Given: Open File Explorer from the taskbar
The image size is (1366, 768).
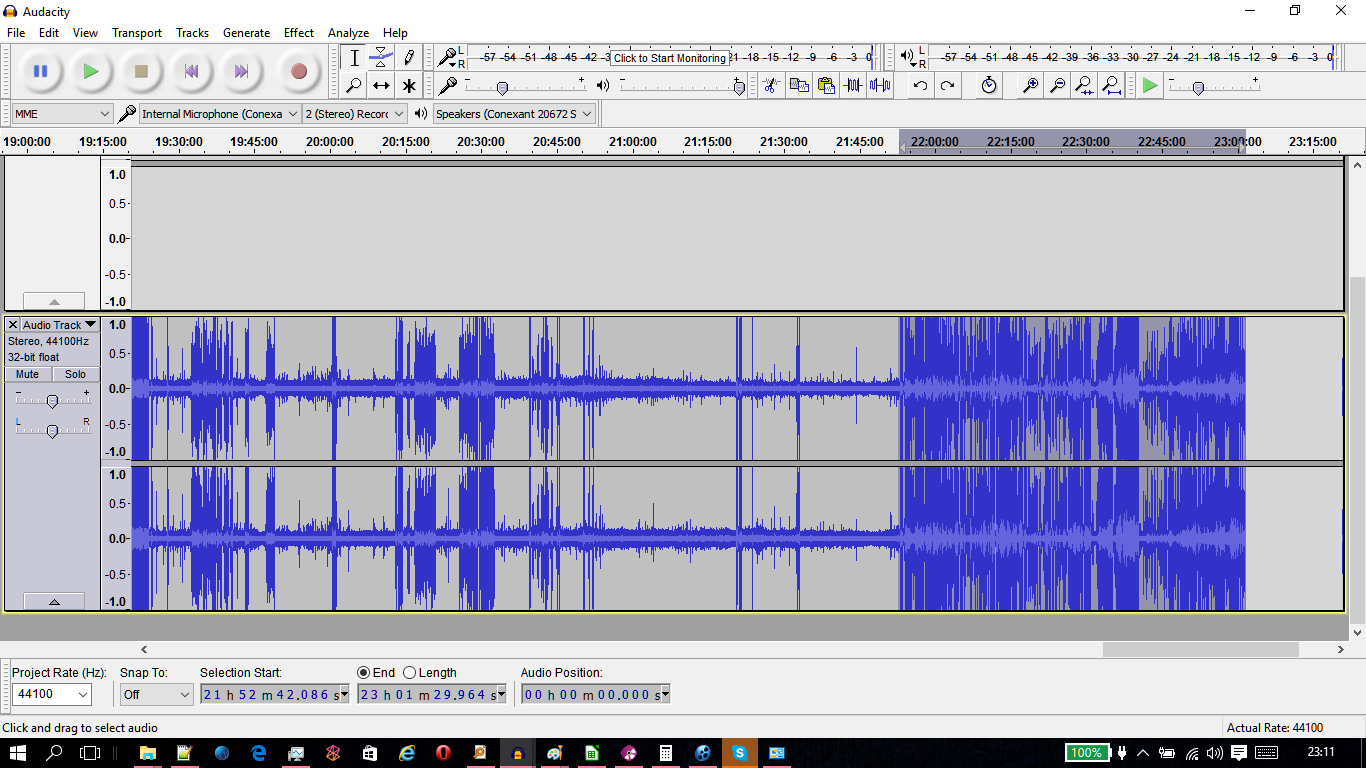Looking at the screenshot, I should (147, 753).
